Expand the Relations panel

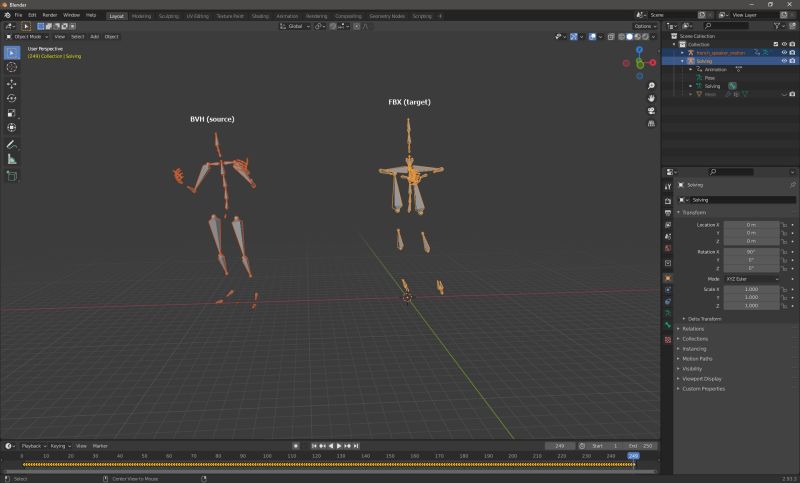point(693,329)
